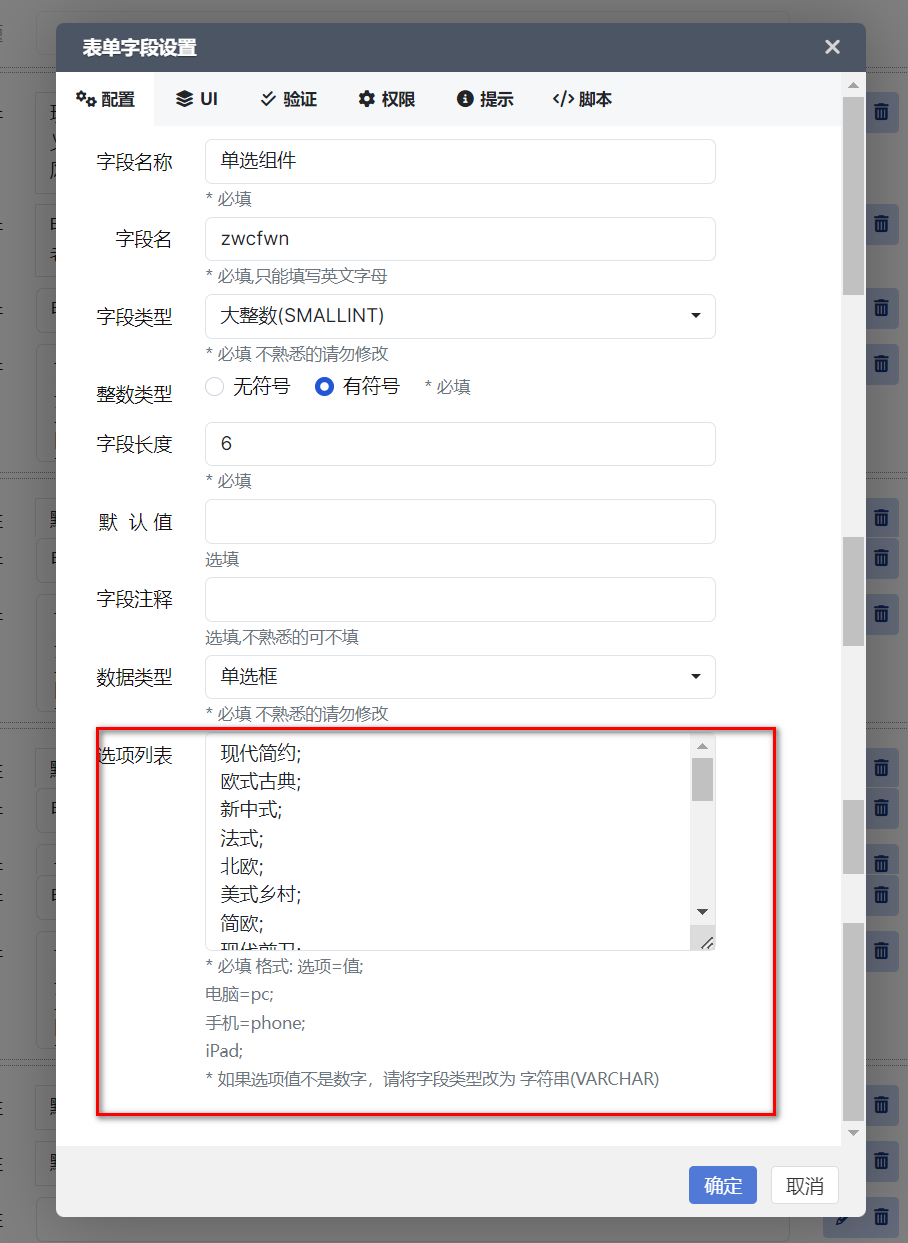The height and width of the screenshot is (1243, 908).
Task: Close the 表单字段设置 dialog with X
Action: click(x=832, y=47)
